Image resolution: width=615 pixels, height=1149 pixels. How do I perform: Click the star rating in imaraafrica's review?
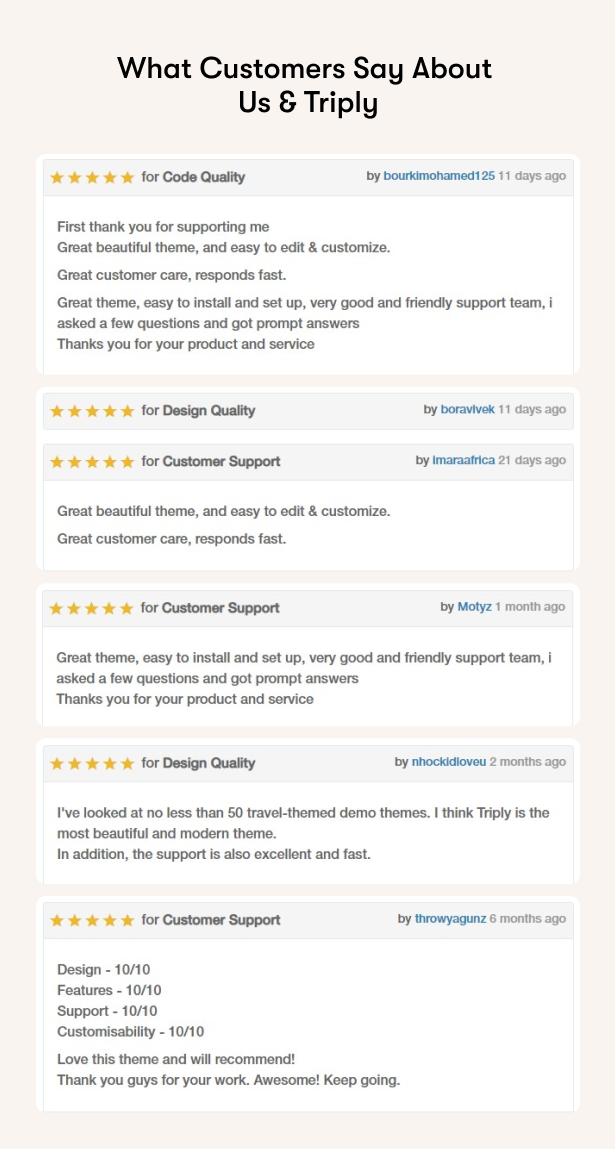coord(92,462)
